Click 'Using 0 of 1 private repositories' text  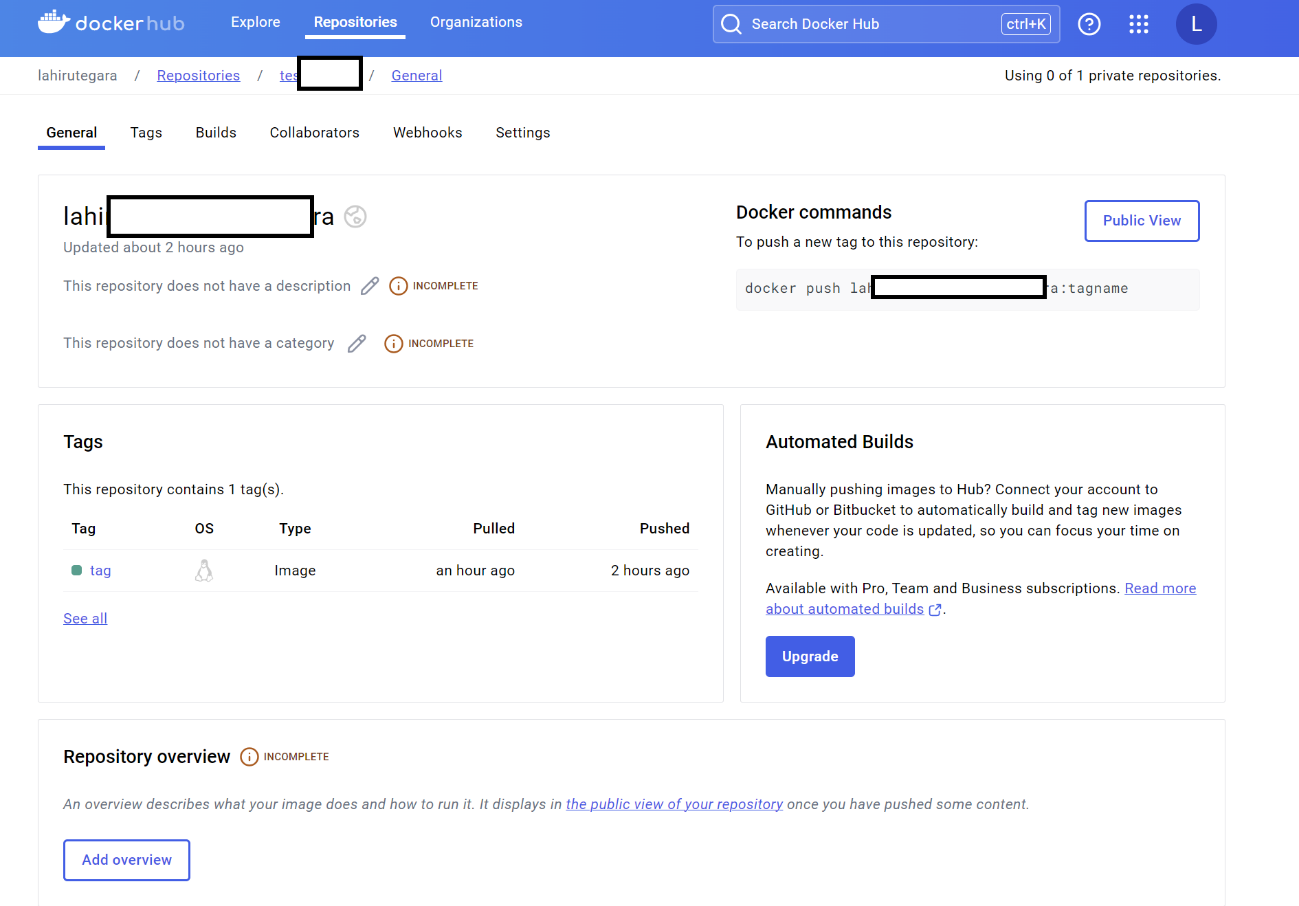point(1113,76)
